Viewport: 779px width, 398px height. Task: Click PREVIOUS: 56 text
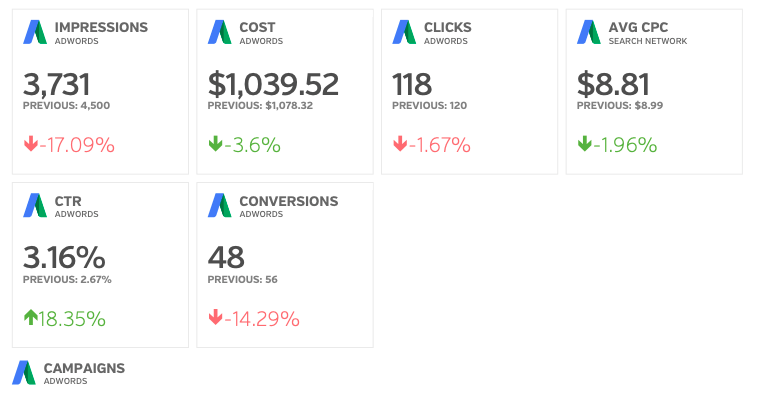point(242,279)
